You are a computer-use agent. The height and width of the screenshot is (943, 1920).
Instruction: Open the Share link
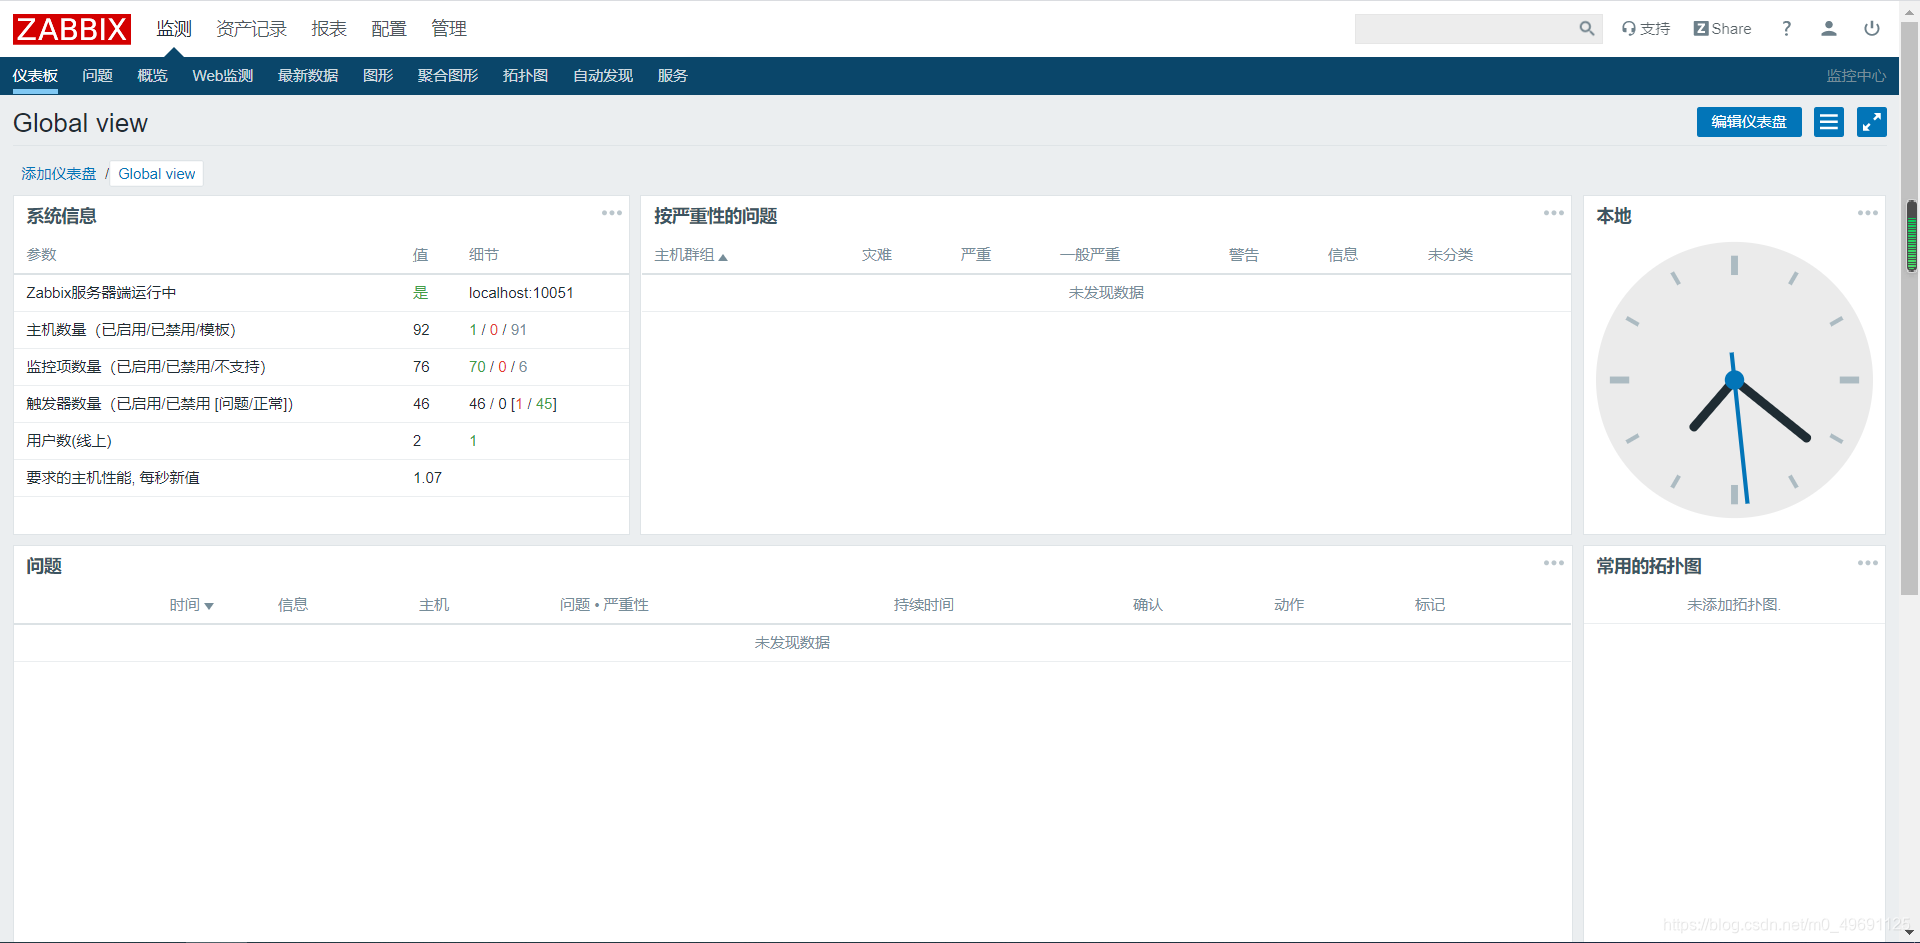(1722, 29)
